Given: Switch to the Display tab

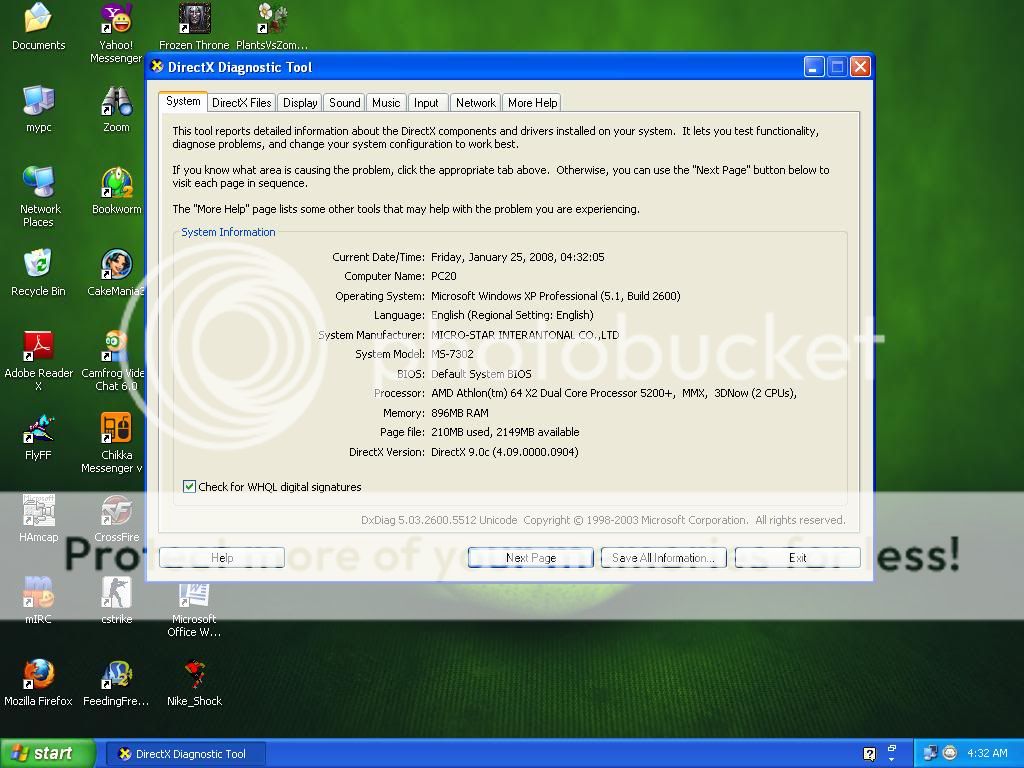Looking at the screenshot, I should (300, 103).
